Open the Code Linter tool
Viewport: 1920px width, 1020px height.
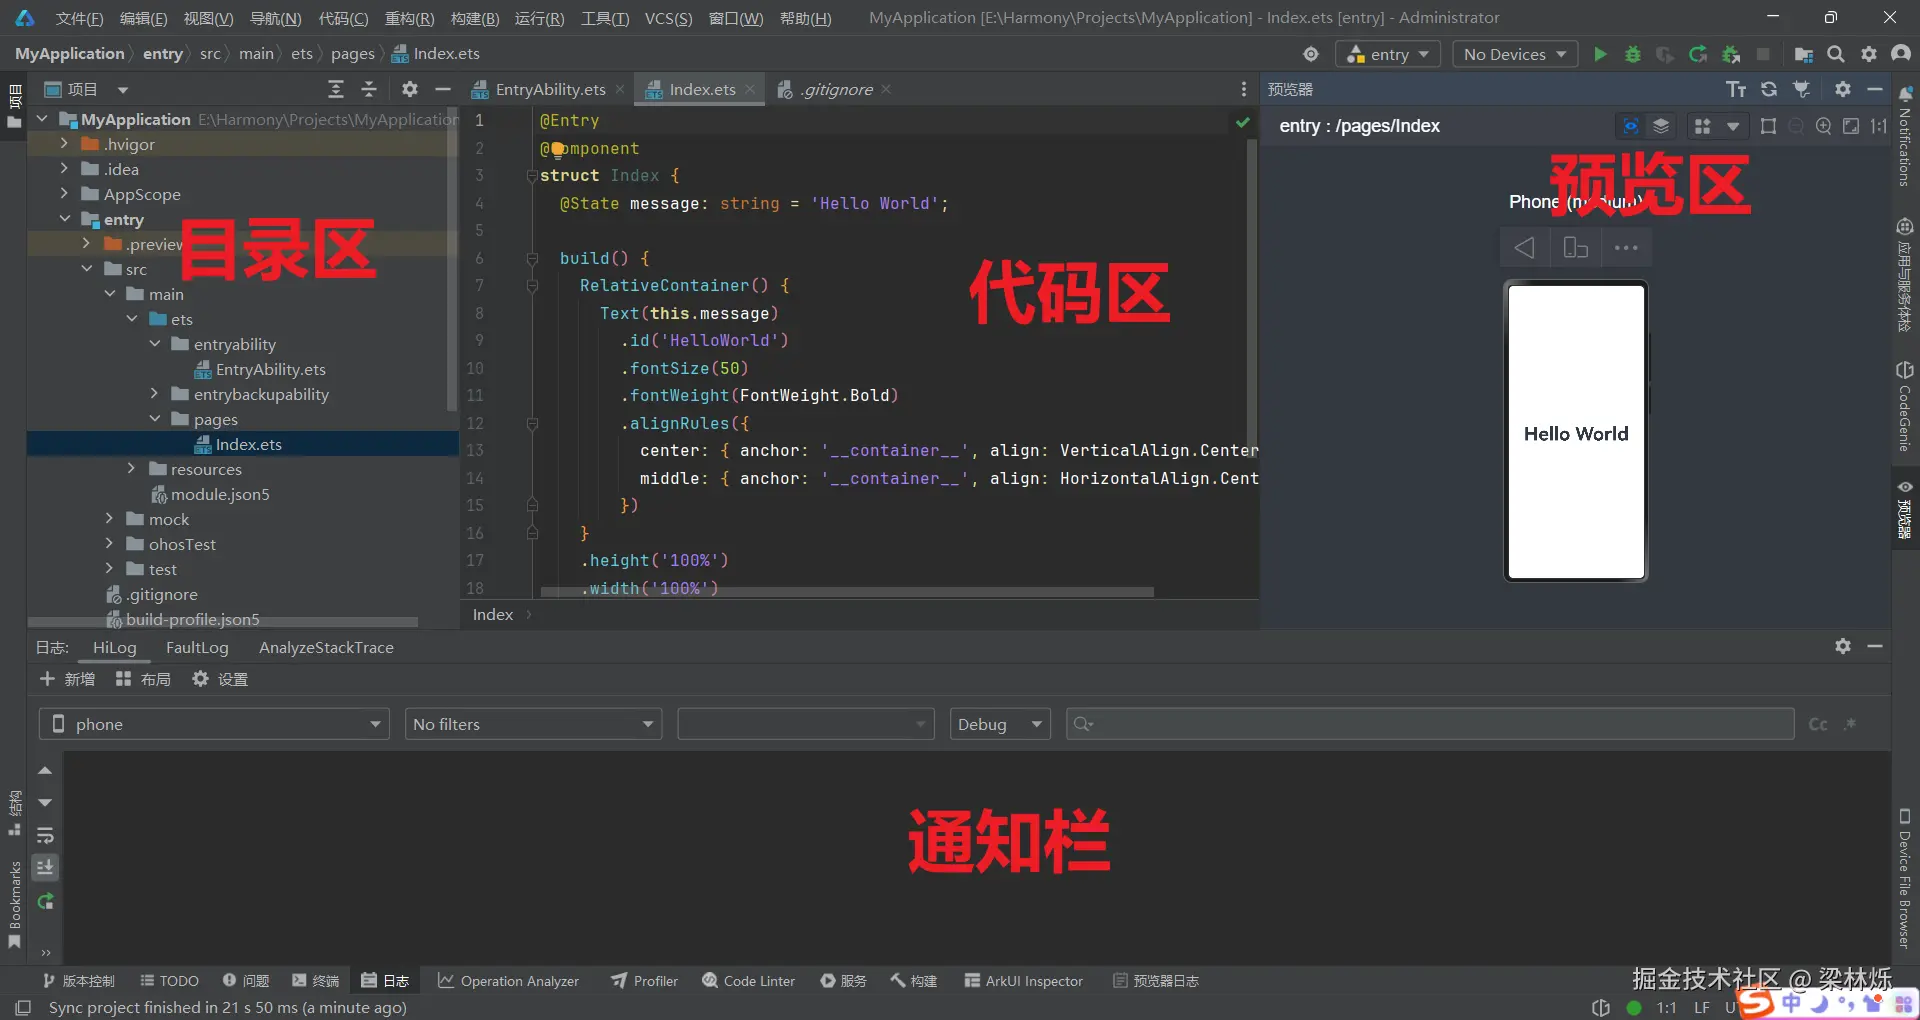pyautogui.click(x=748, y=981)
